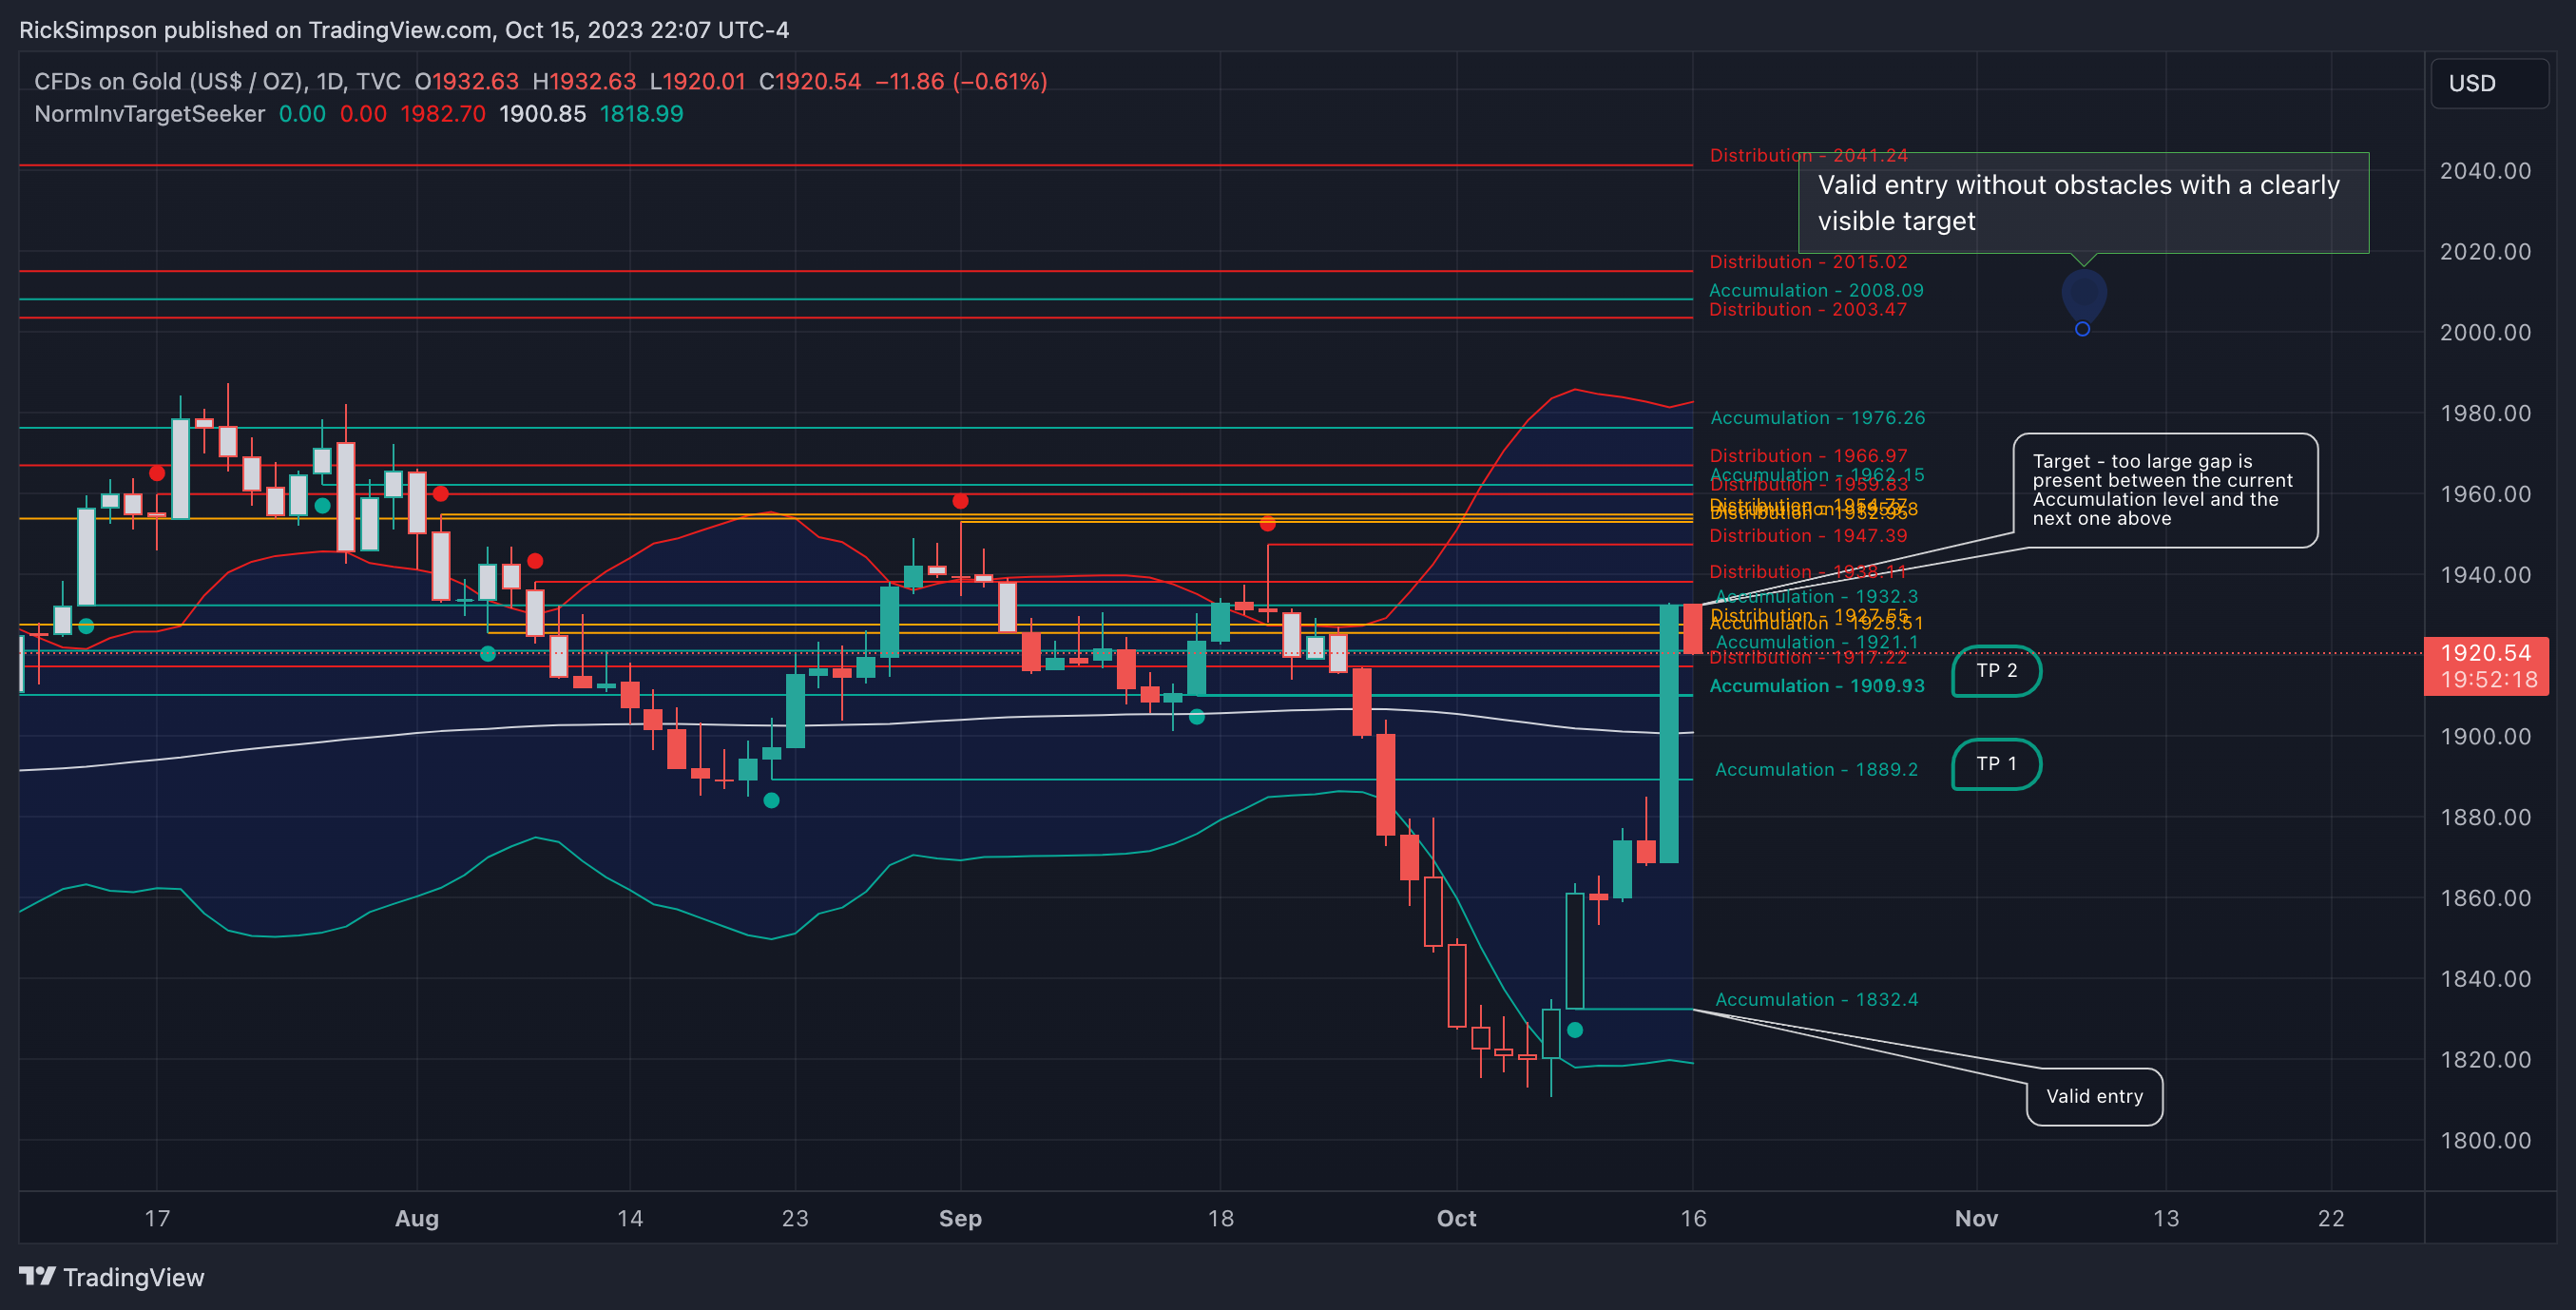
Task: Click 'Accumulation - 1832.4' level label
Action: (1816, 1000)
